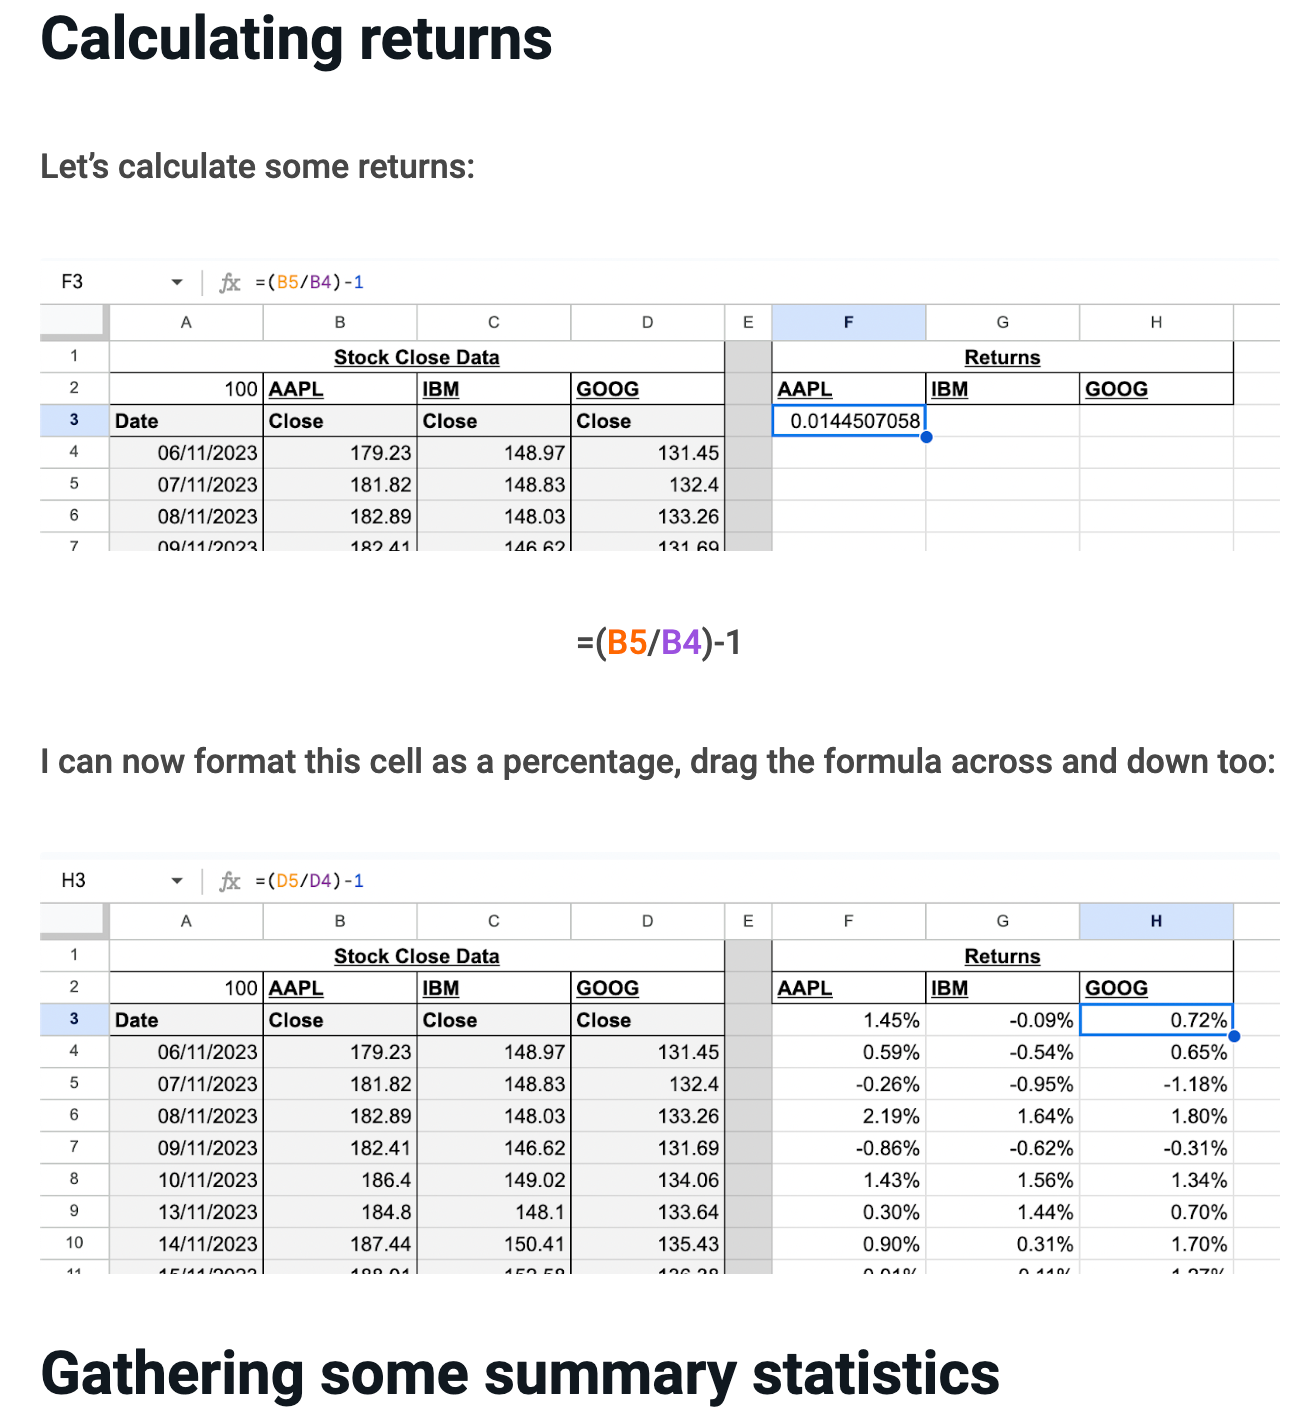
Task: Click the fx icon next to =(D5/D4)-1
Action: click(x=230, y=881)
